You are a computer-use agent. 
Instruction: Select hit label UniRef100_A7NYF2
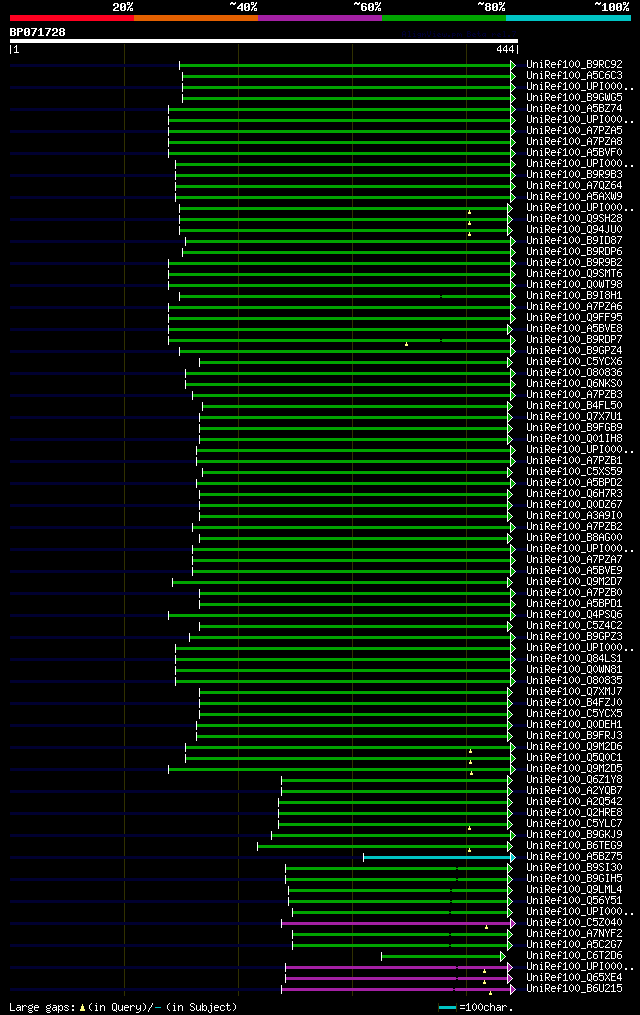coord(574,934)
